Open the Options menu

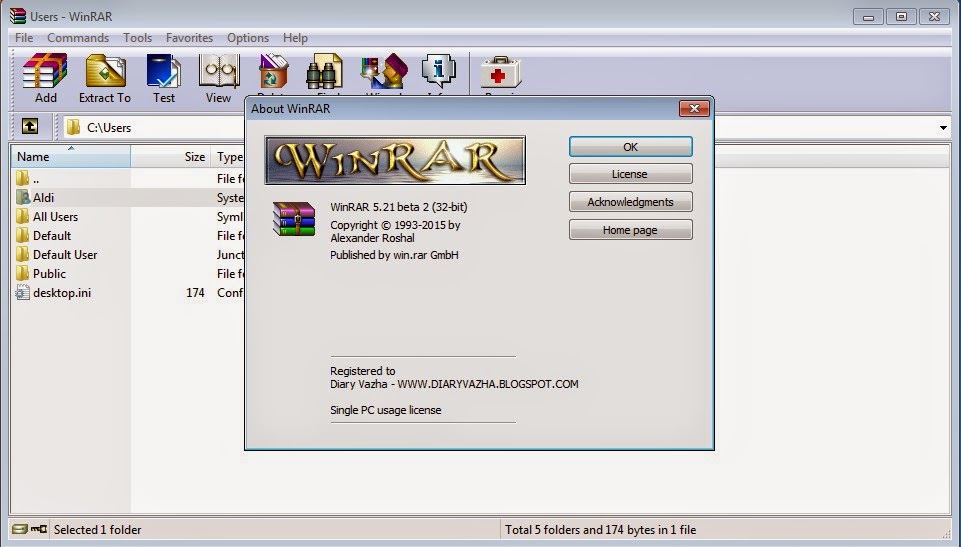click(x=248, y=37)
